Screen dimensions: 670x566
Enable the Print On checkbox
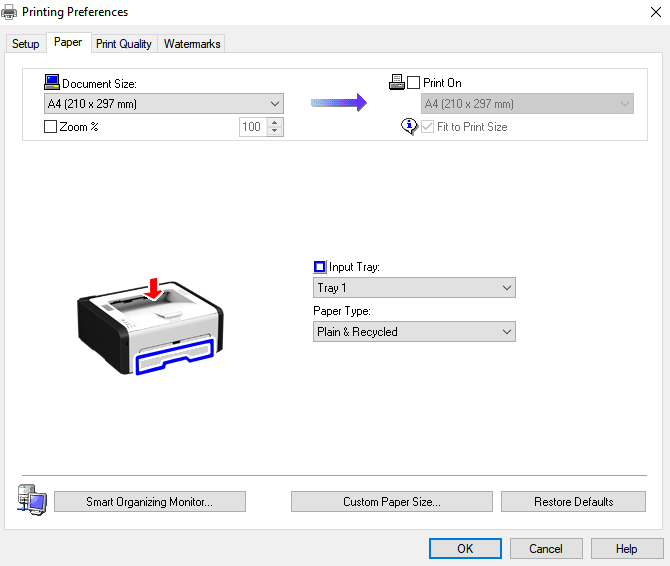coord(414,83)
